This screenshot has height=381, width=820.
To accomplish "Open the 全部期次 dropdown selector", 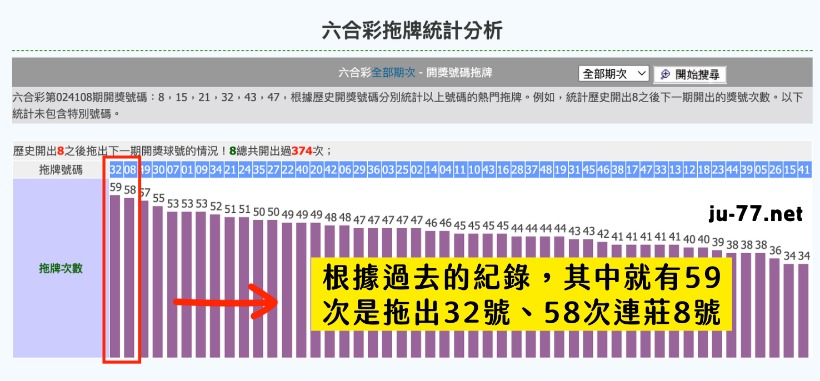I will 613,74.
